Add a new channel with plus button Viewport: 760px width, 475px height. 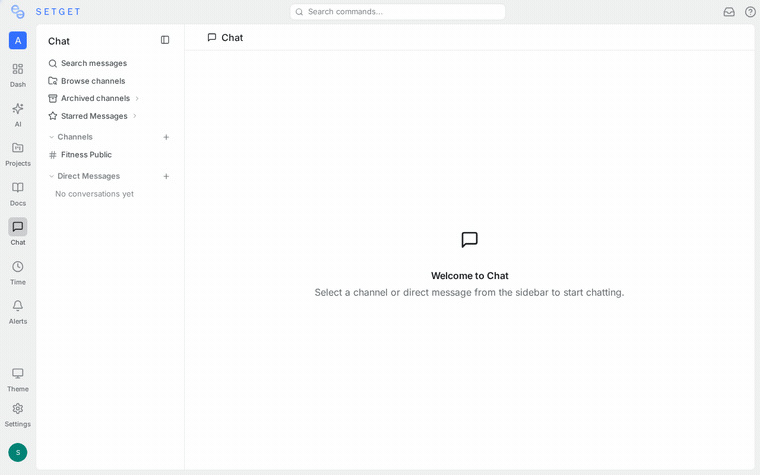[166, 137]
